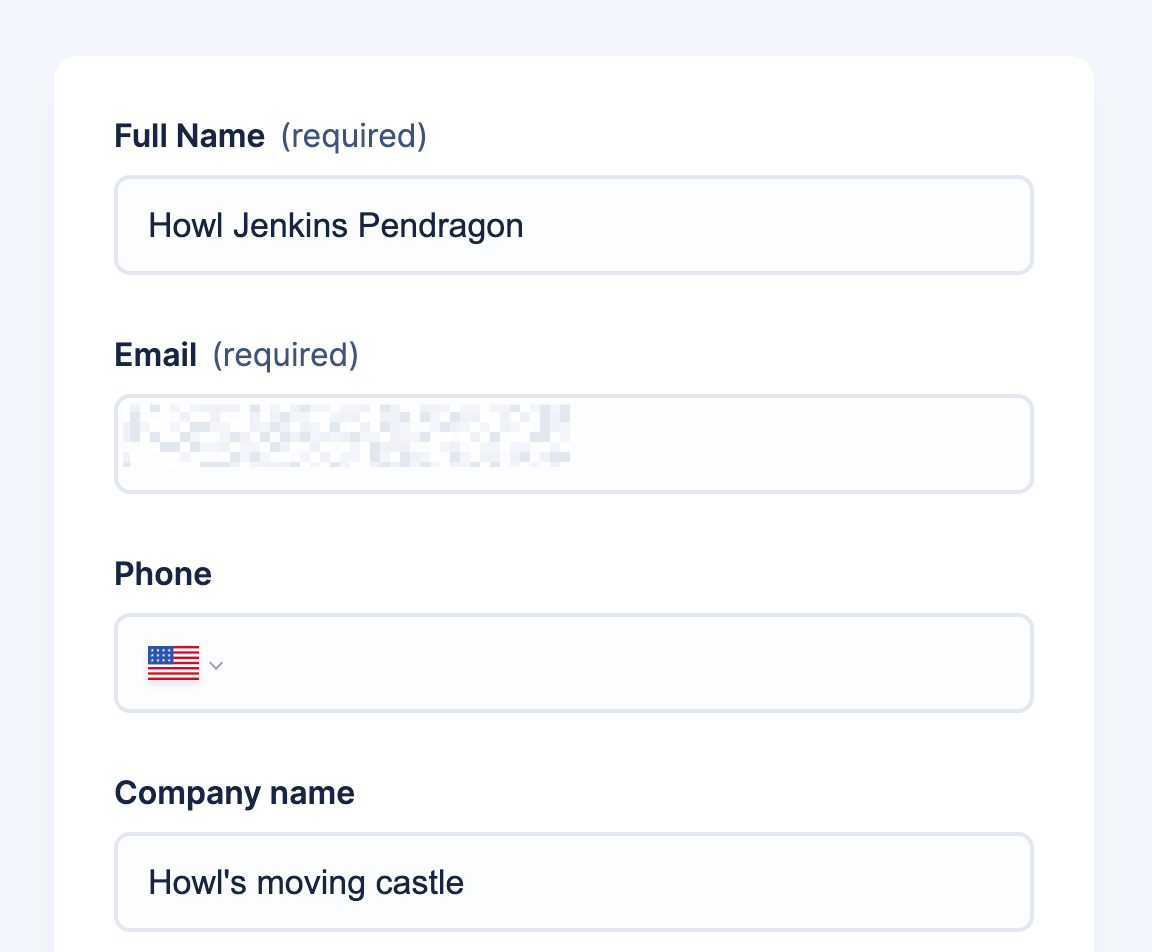Click the empty phone number entry area

[620, 663]
